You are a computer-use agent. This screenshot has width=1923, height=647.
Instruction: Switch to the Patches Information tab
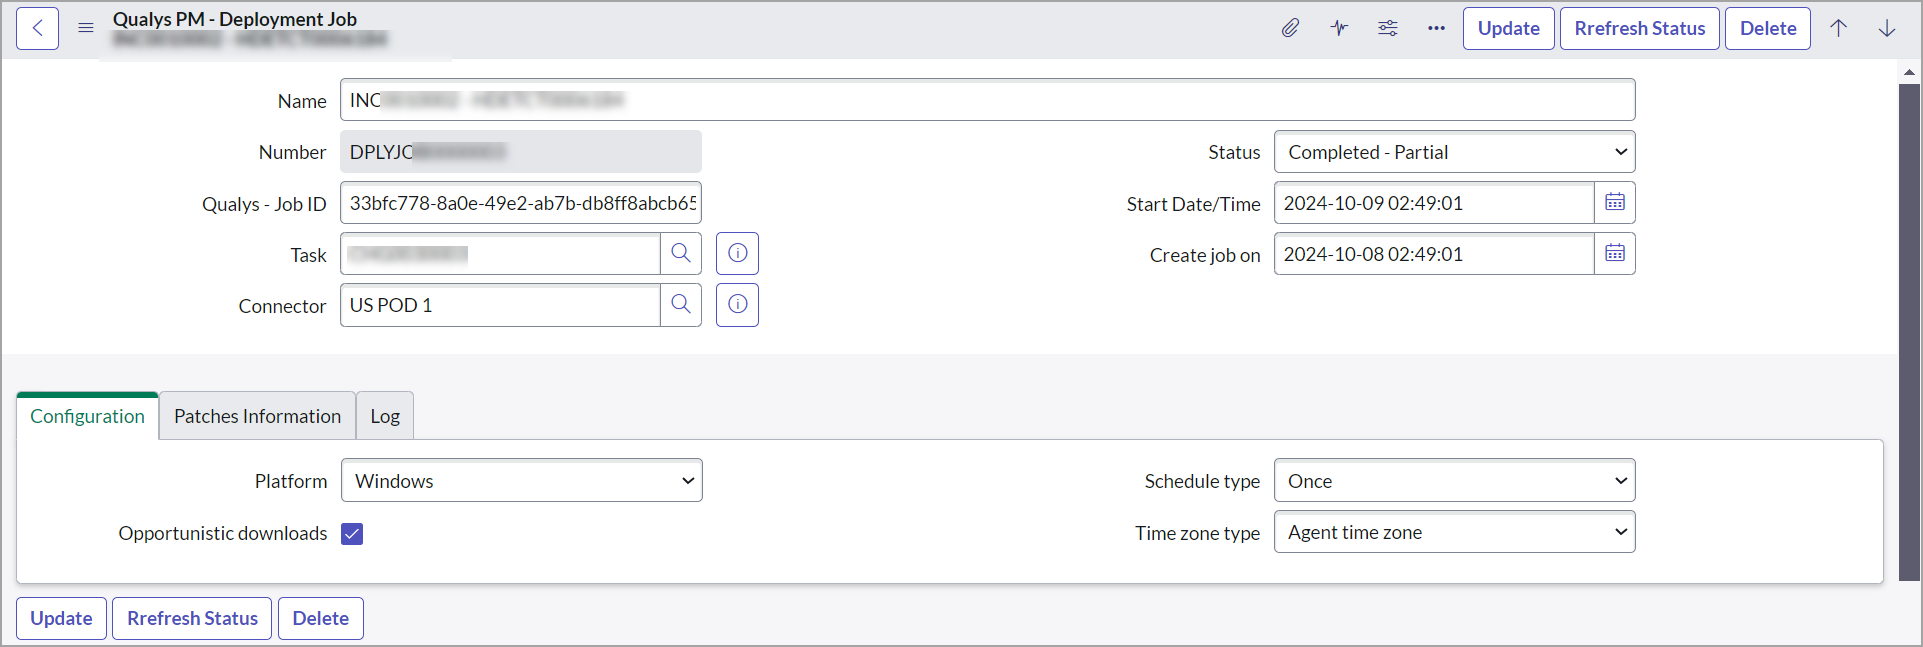tap(257, 416)
